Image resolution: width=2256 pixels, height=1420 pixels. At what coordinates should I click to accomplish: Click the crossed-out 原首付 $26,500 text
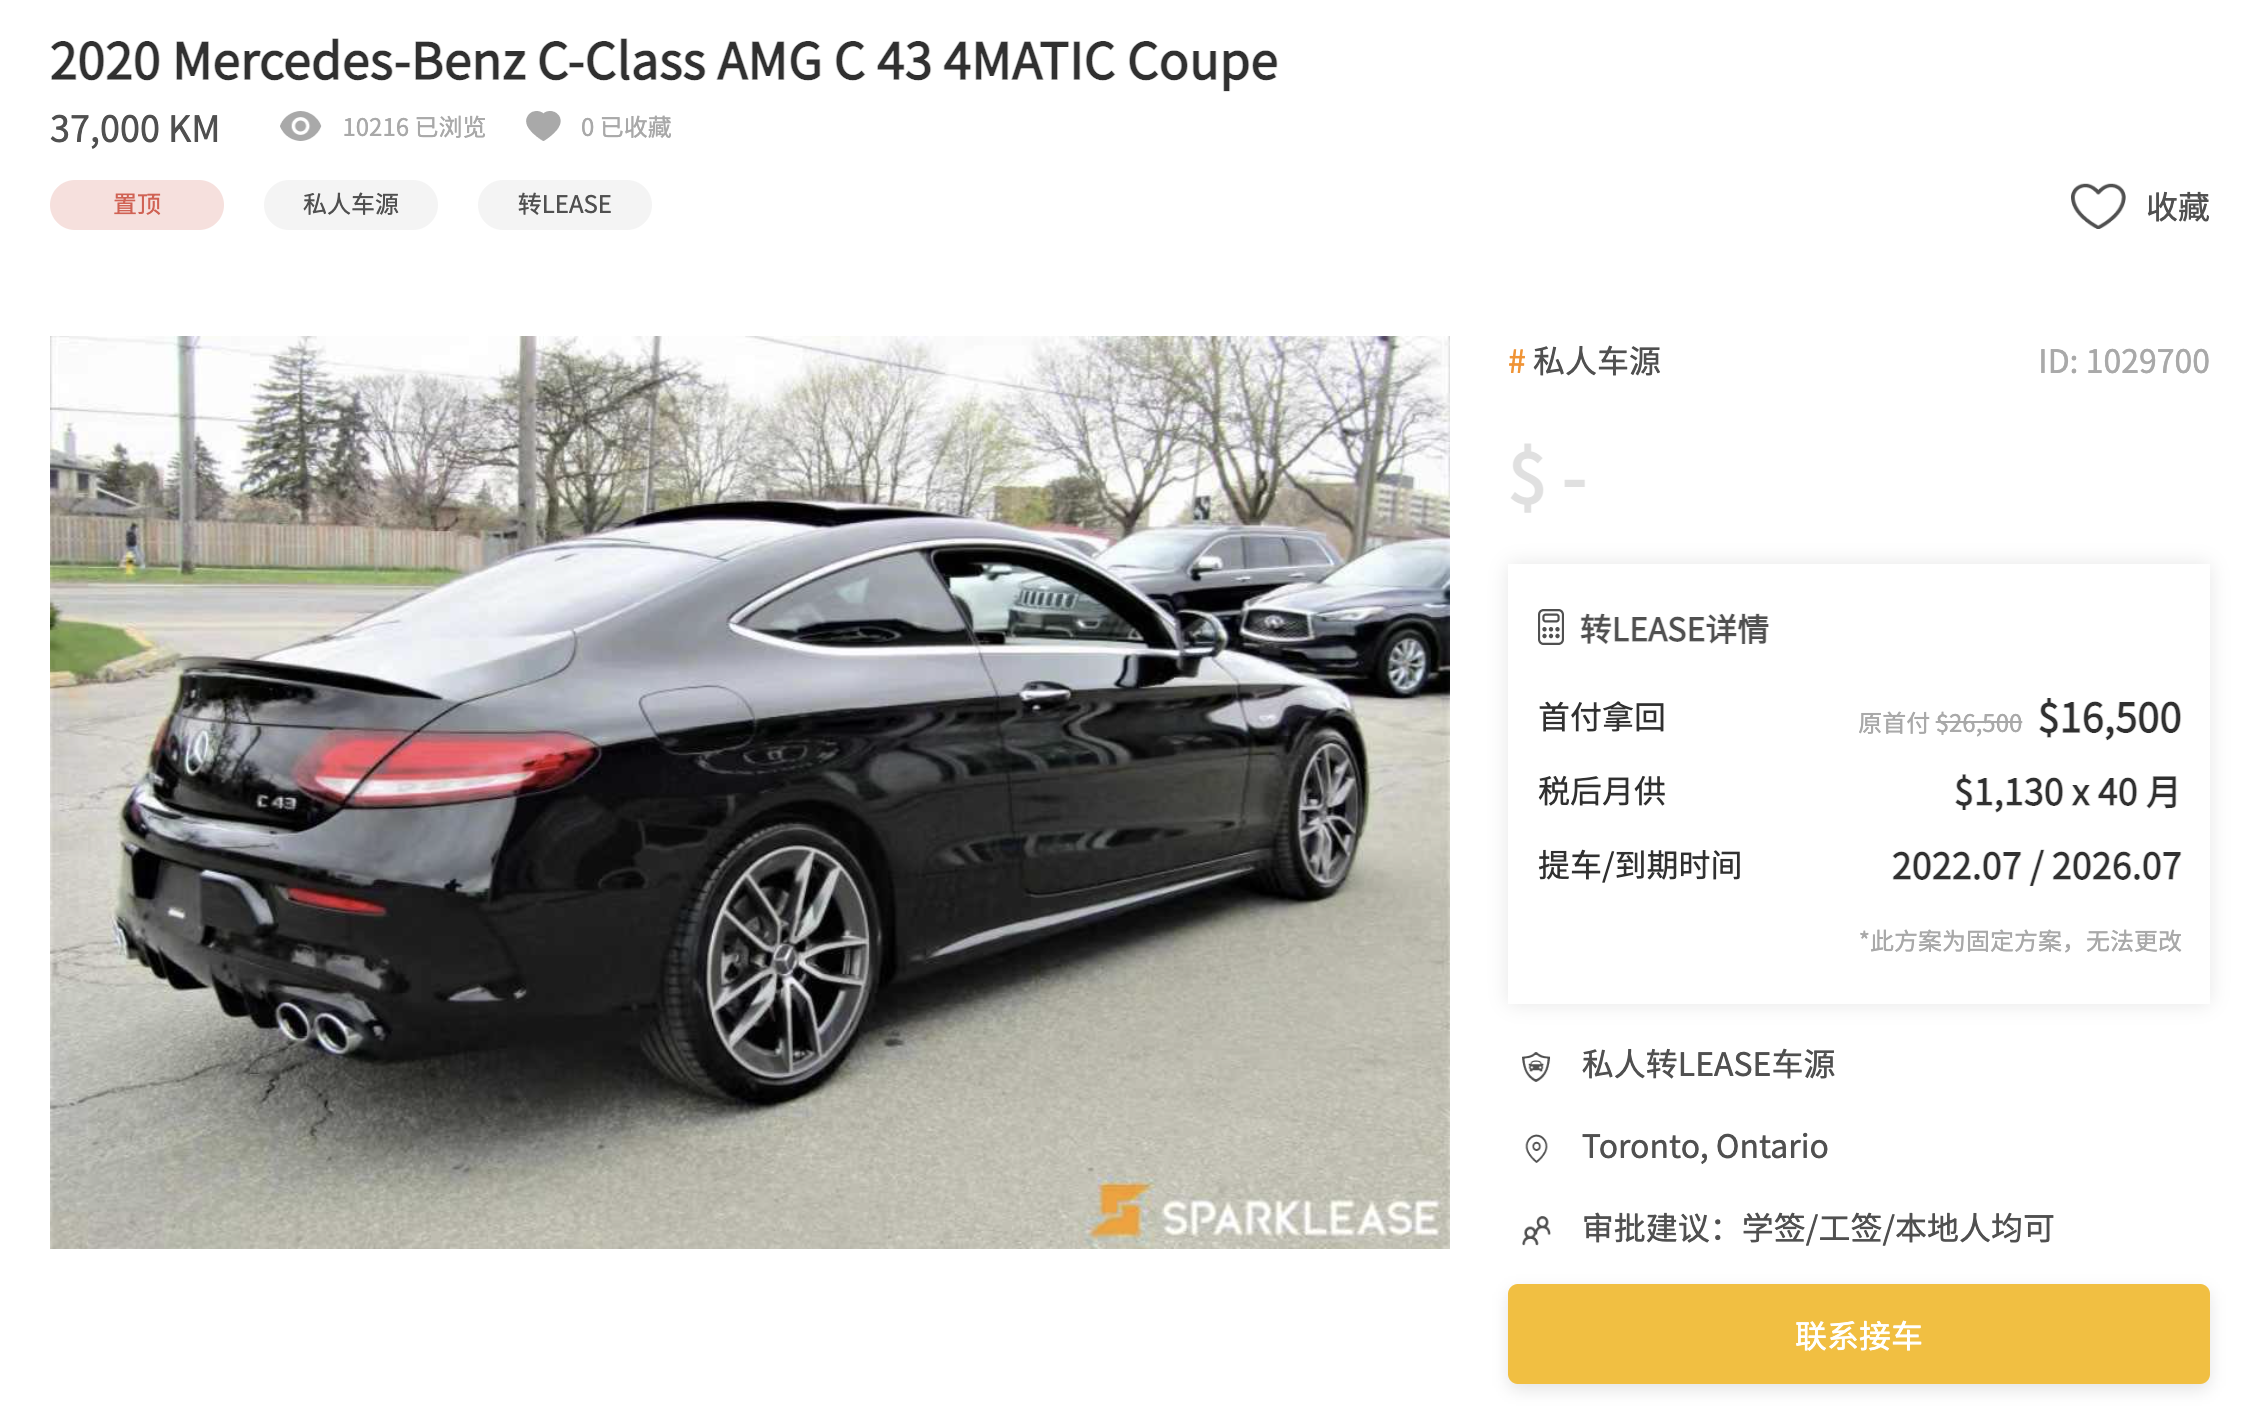(1939, 723)
